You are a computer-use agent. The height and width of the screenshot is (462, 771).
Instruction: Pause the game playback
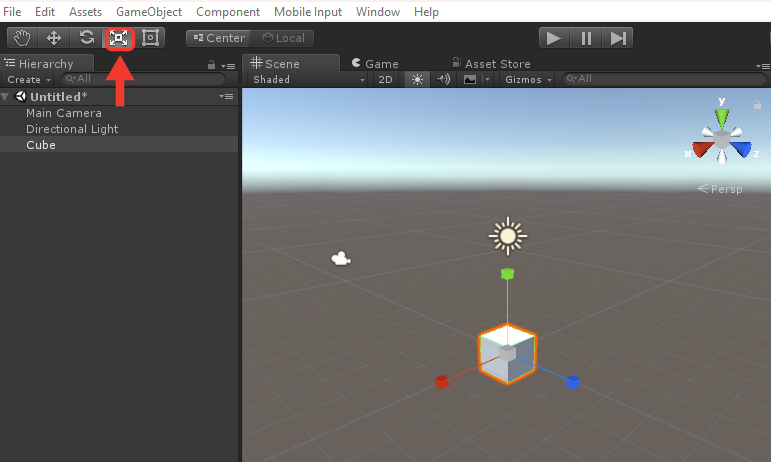tap(586, 38)
